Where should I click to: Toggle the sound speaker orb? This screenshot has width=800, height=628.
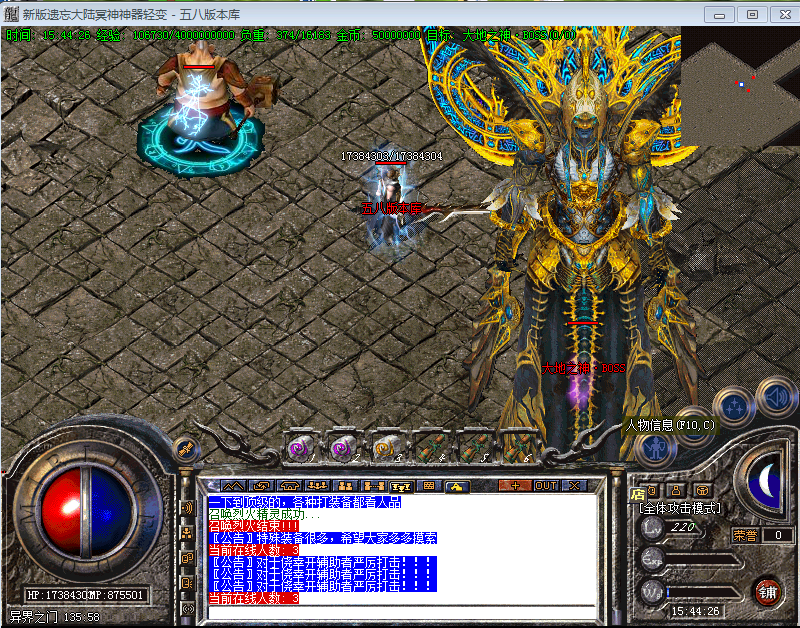point(778,397)
